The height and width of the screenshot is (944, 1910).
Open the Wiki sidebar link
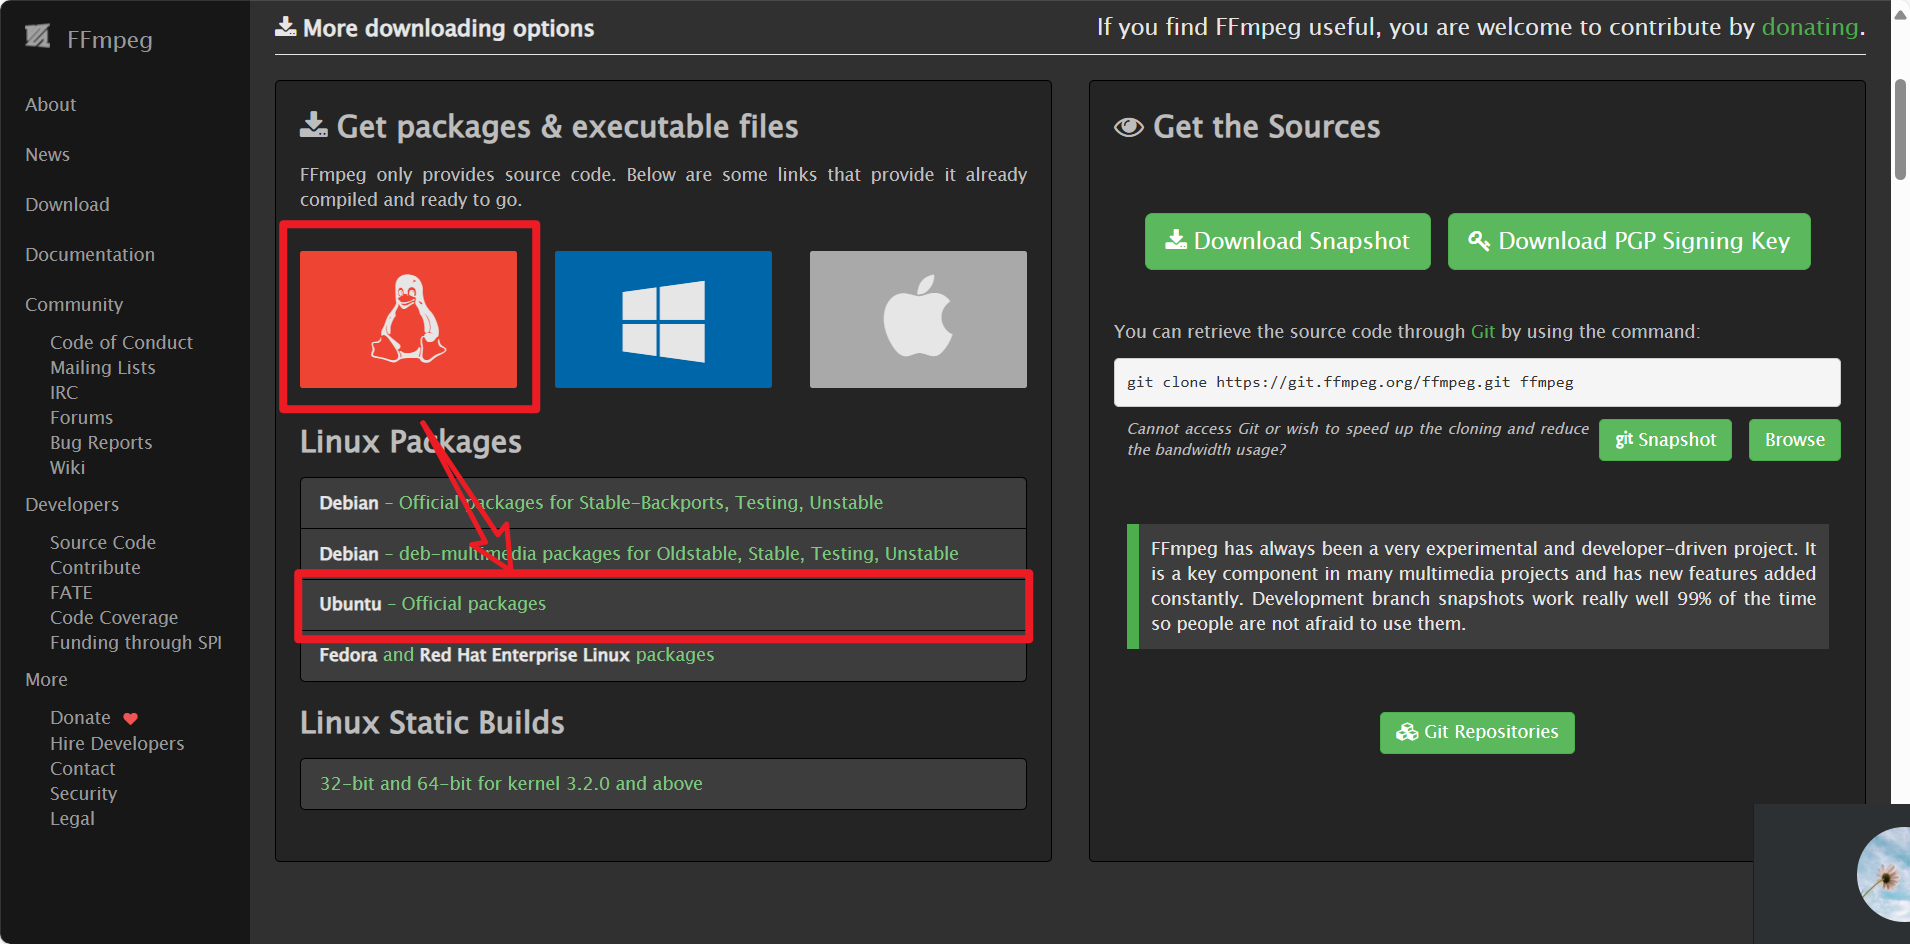coord(67,467)
